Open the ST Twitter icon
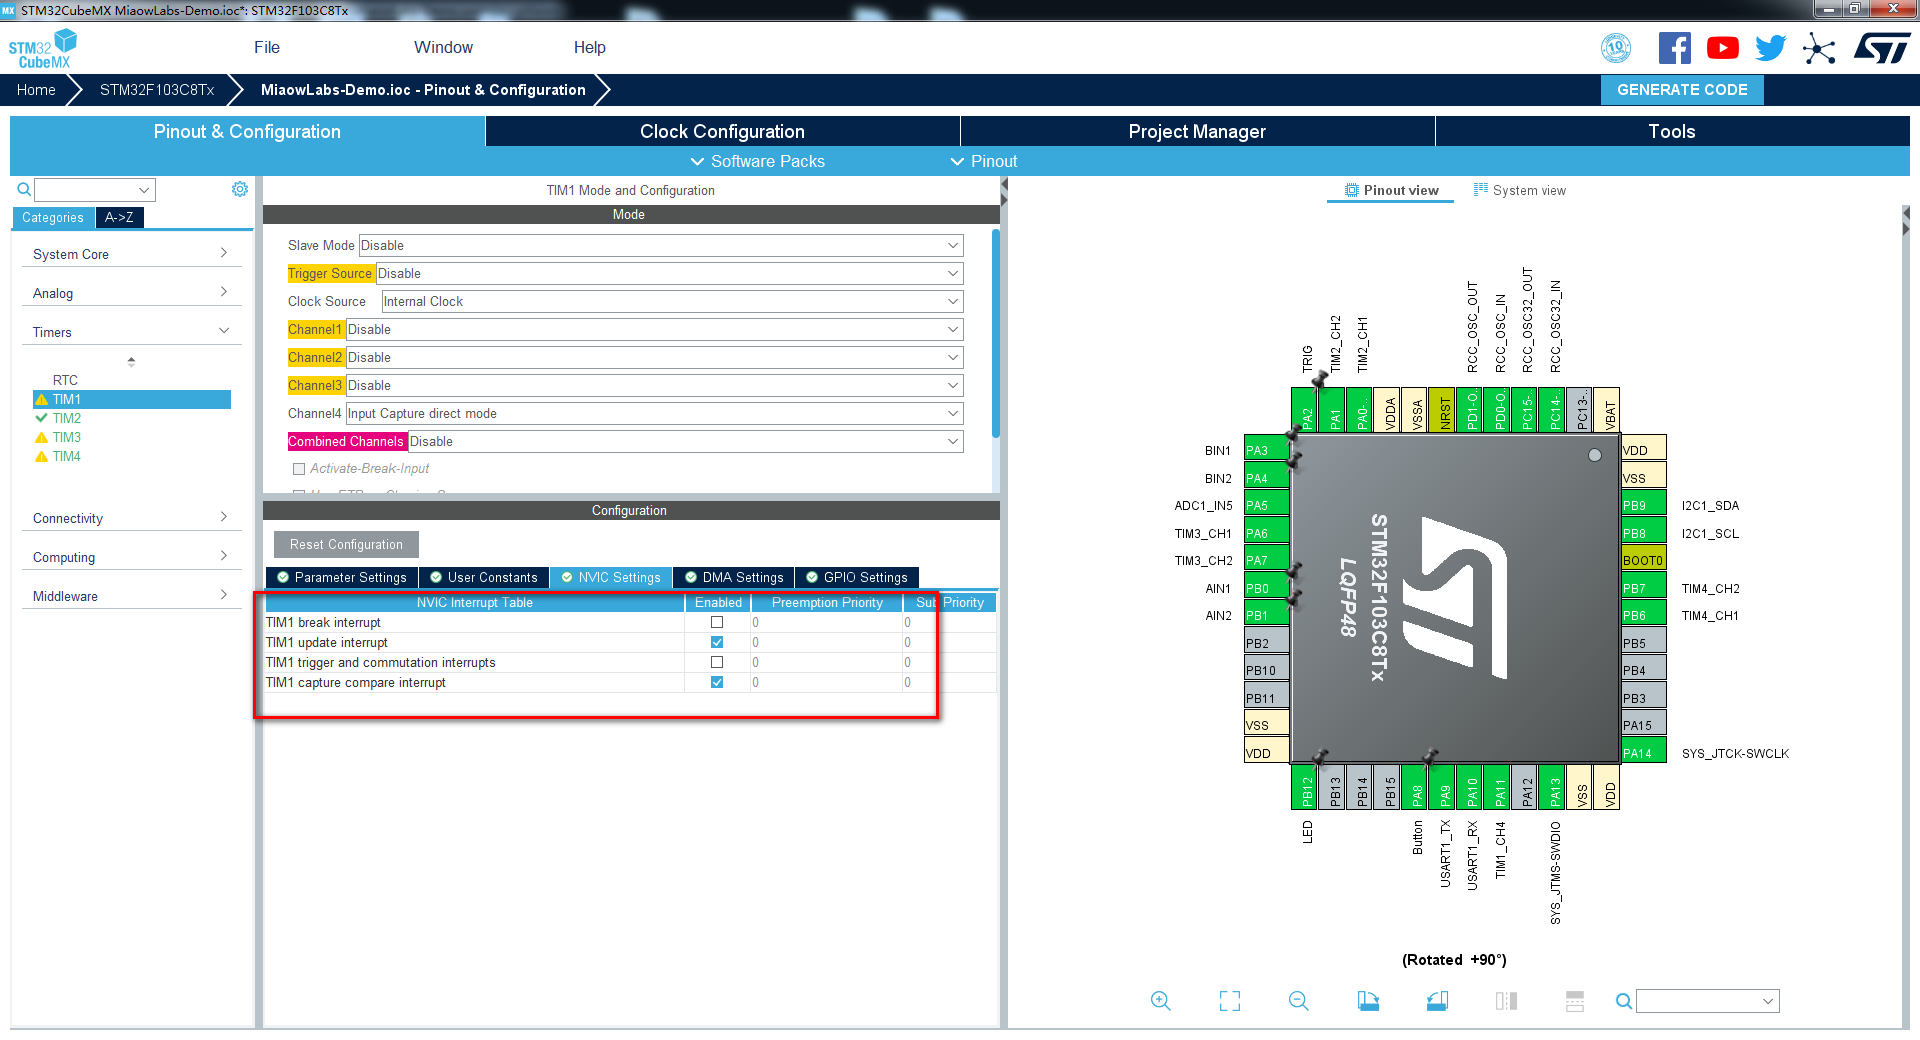The width and height of the screenshot is (1920, 1040). pyautogui.click(x=1771, y=48)
